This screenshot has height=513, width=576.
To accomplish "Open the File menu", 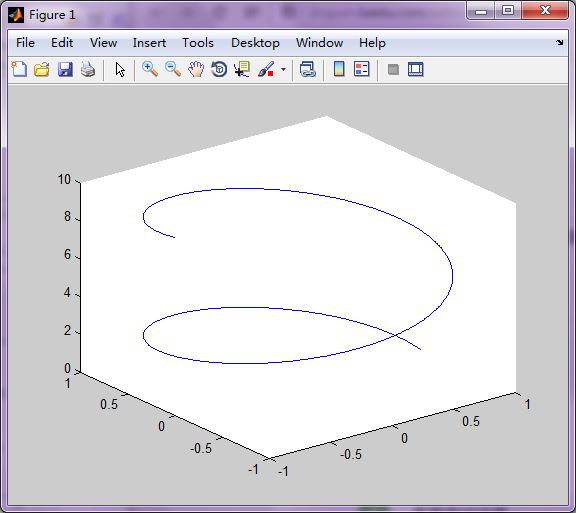I will [x=25, y=43].
